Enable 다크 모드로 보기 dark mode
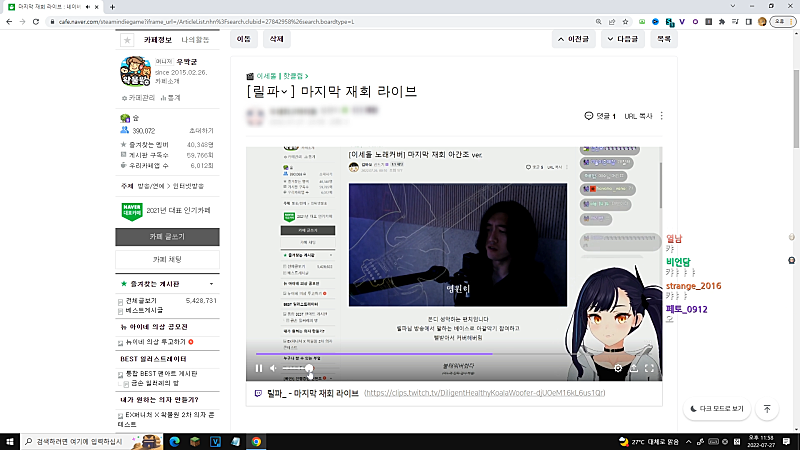 pos(718,409)
